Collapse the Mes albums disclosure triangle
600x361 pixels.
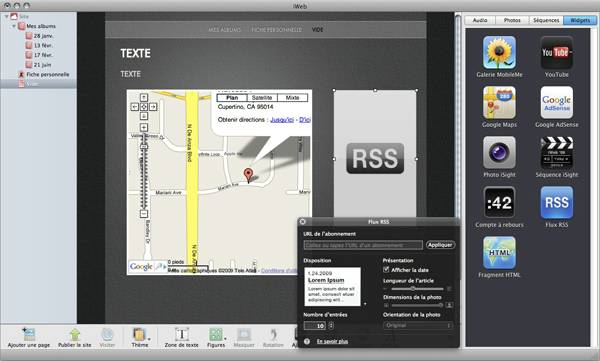click(14, 26)
